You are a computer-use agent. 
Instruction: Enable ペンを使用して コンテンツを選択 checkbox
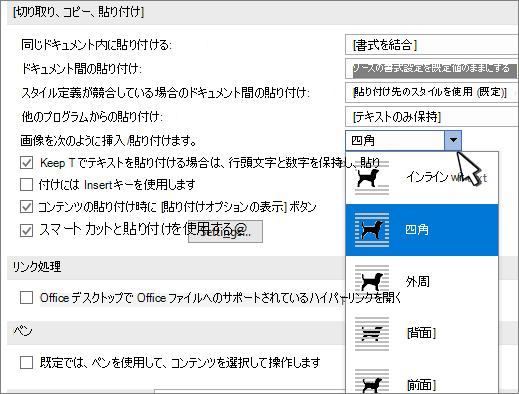(26, 362)
